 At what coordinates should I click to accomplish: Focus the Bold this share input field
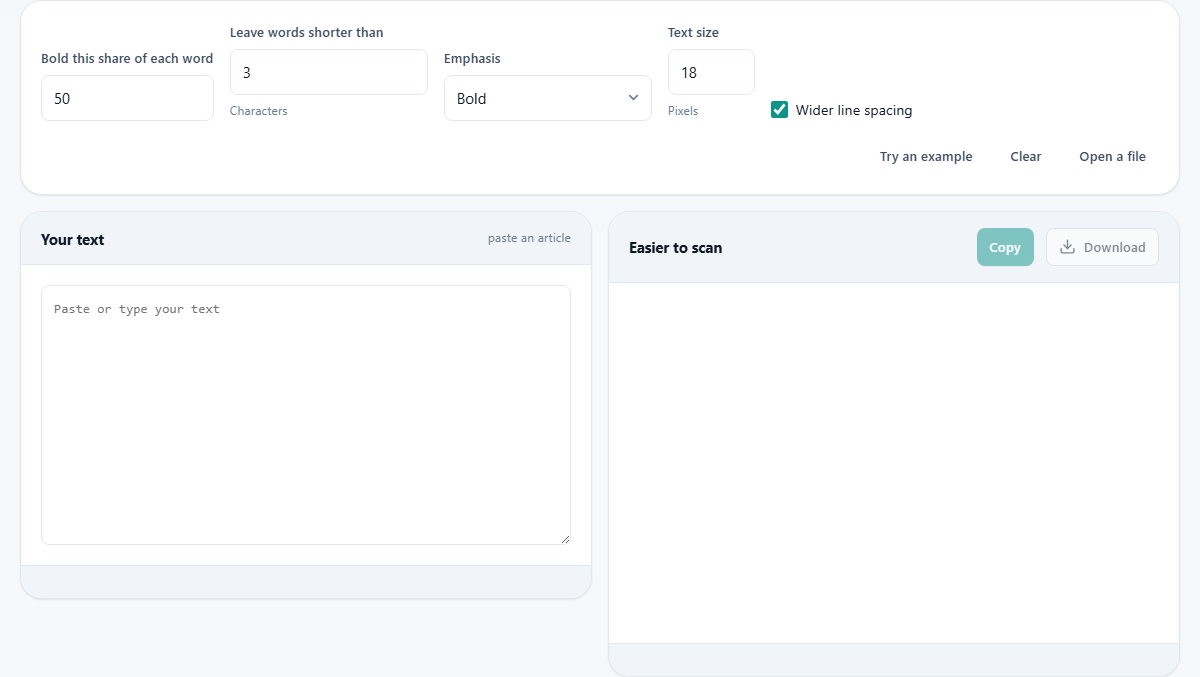127,98
